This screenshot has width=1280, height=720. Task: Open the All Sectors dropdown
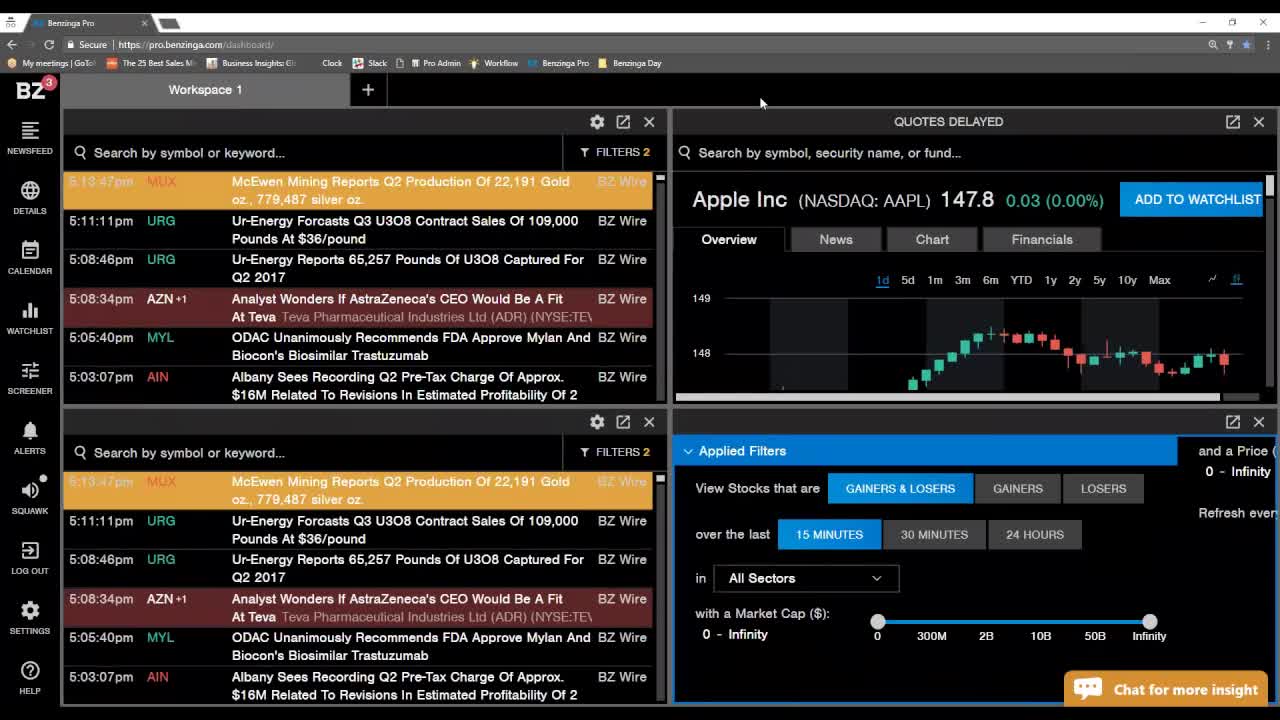[x=806, y=578]
